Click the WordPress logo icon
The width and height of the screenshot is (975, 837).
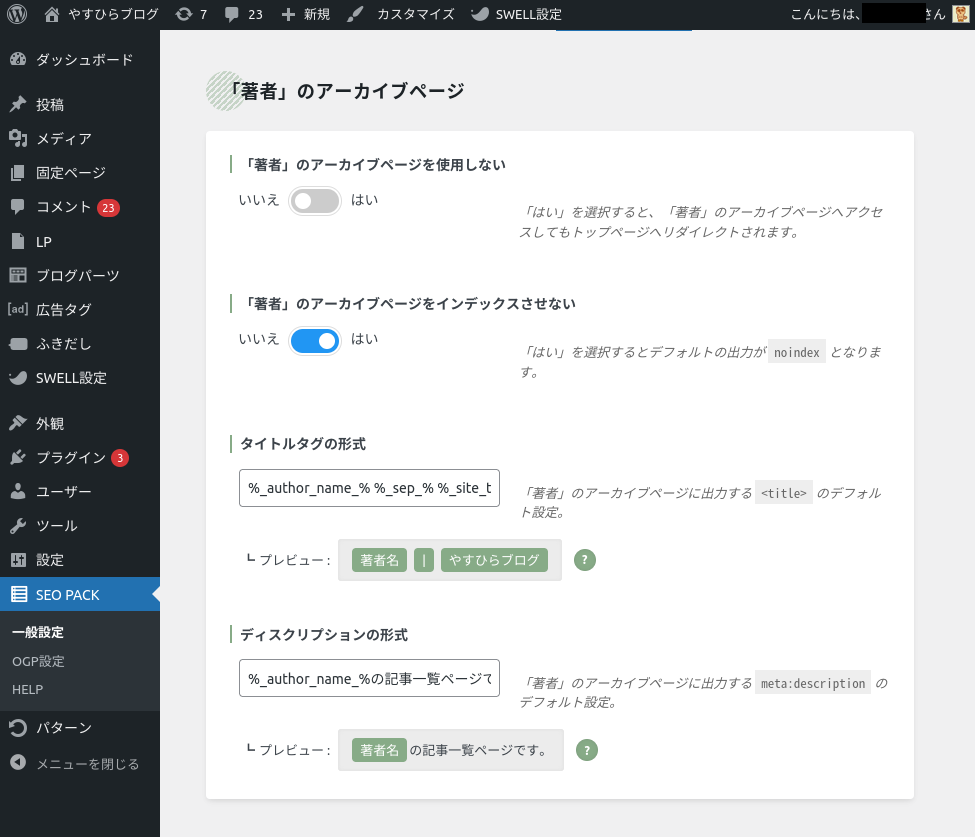(x=16, y=14)
